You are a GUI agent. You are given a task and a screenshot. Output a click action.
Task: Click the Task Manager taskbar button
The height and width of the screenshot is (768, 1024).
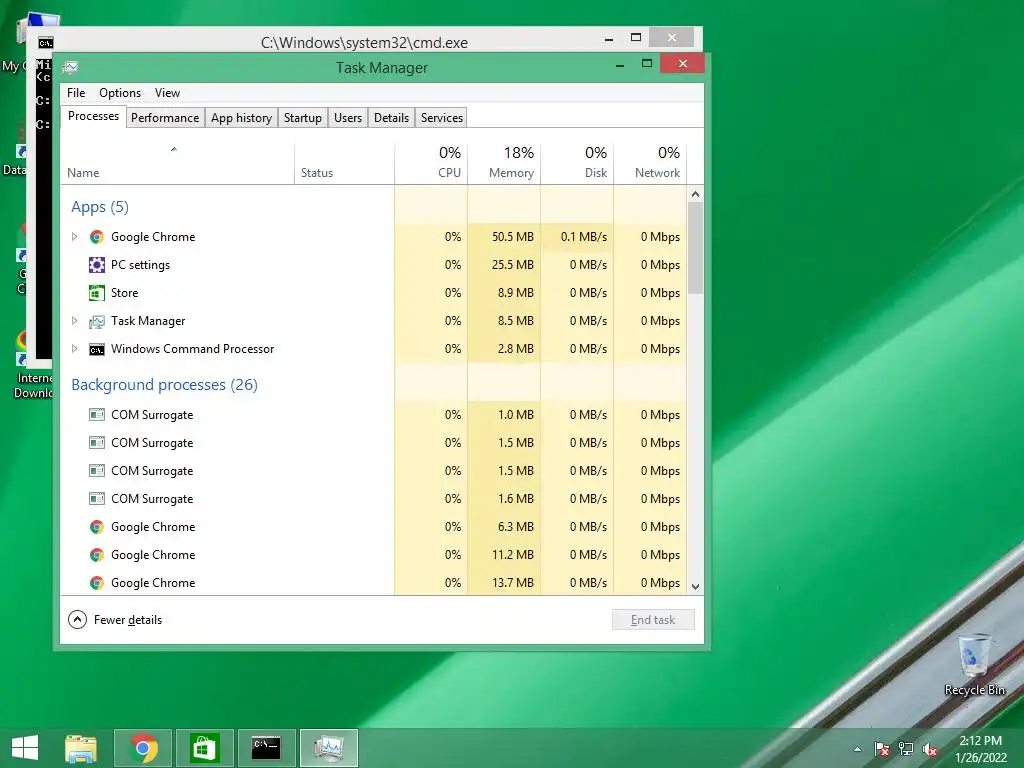point(328,748)
